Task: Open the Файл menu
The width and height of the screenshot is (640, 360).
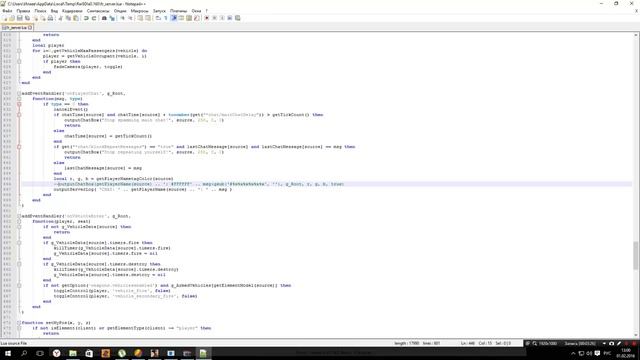Action: [7, 11]
